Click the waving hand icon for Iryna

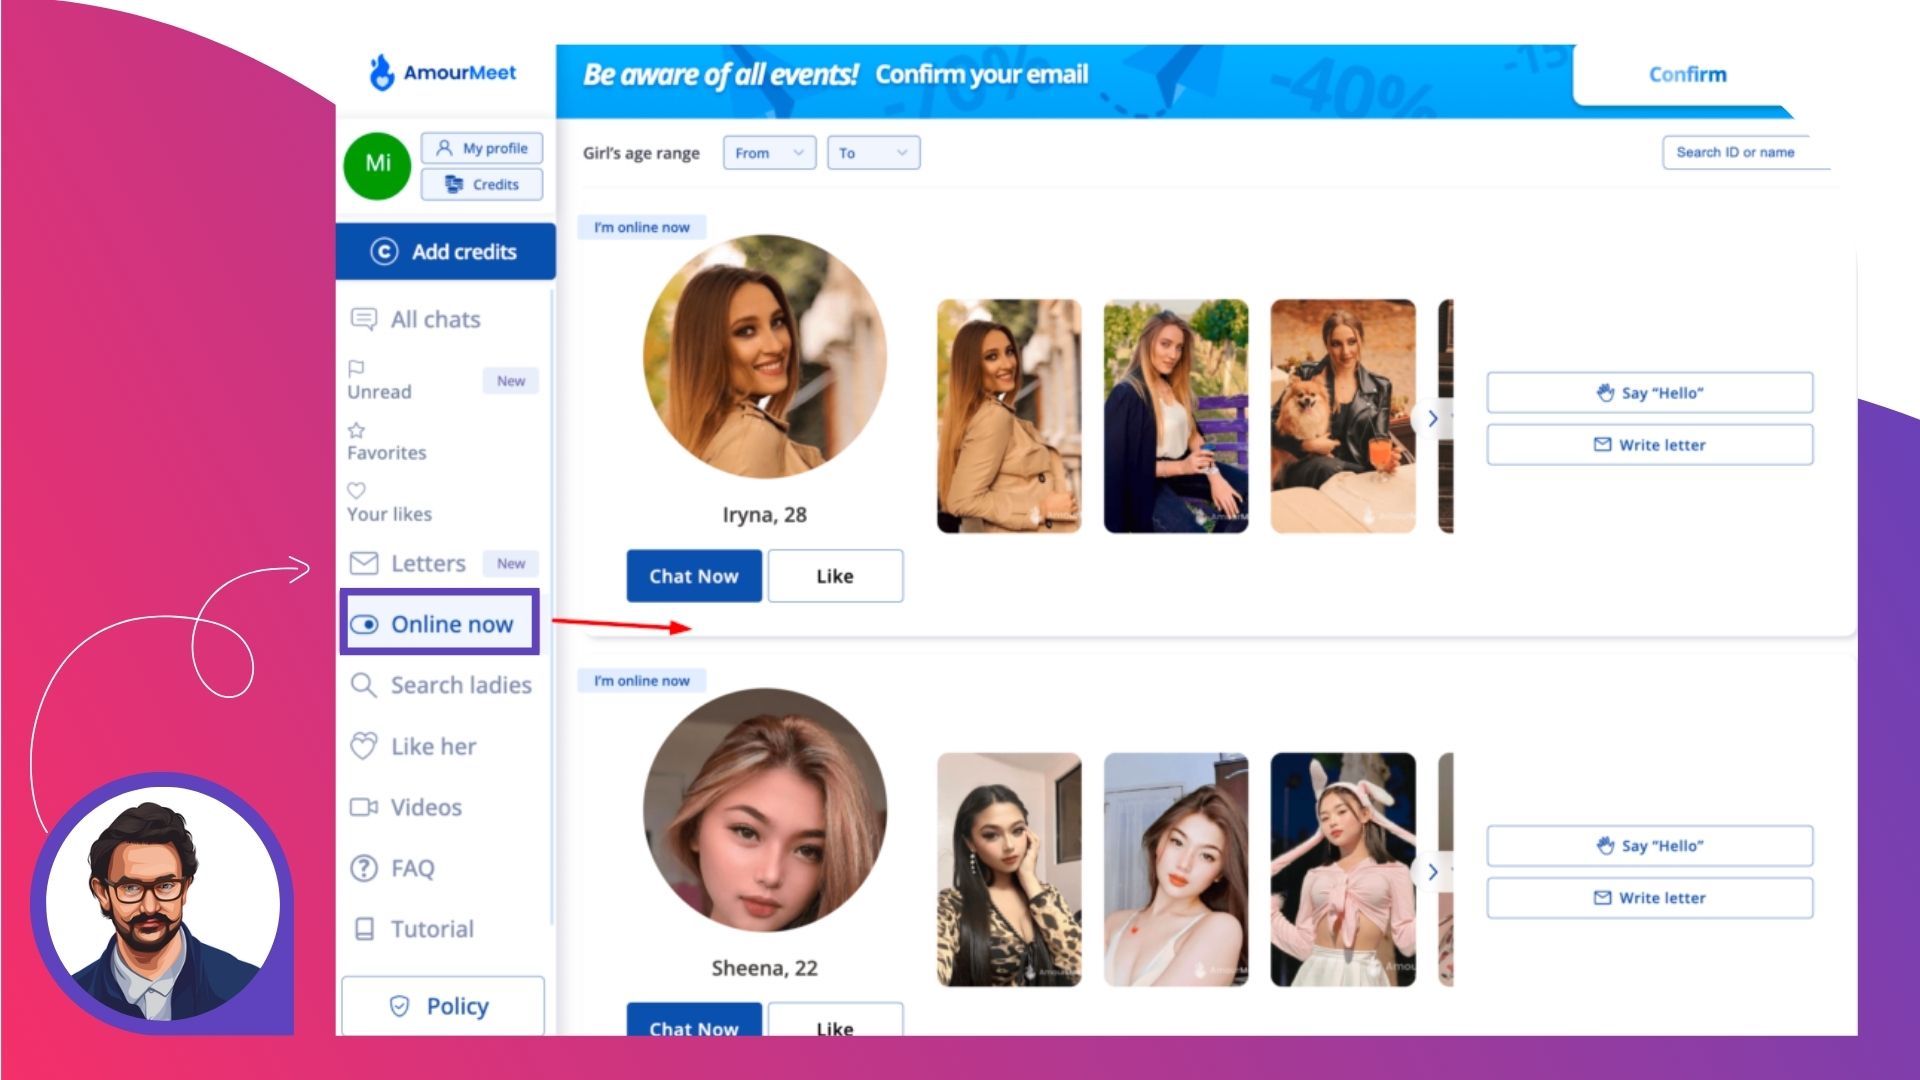pos(1605,392)
